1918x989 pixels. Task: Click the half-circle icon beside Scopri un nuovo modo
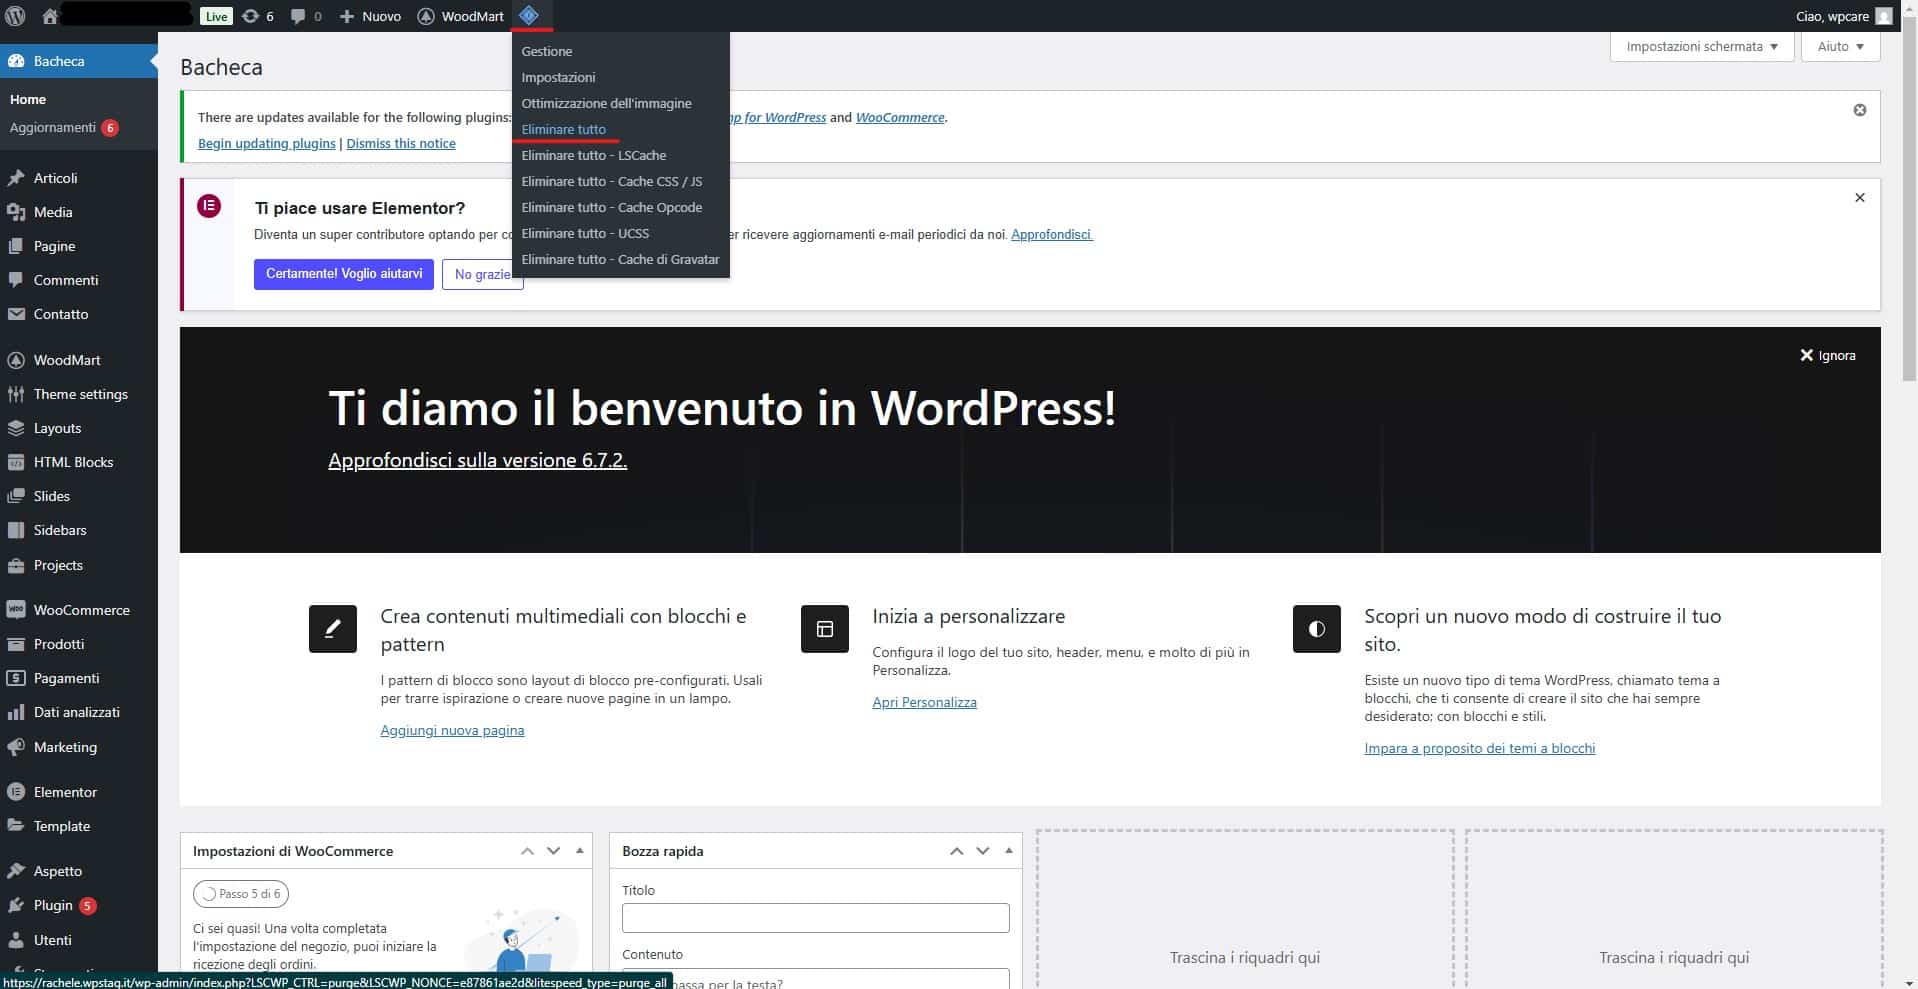[1316, 629]
